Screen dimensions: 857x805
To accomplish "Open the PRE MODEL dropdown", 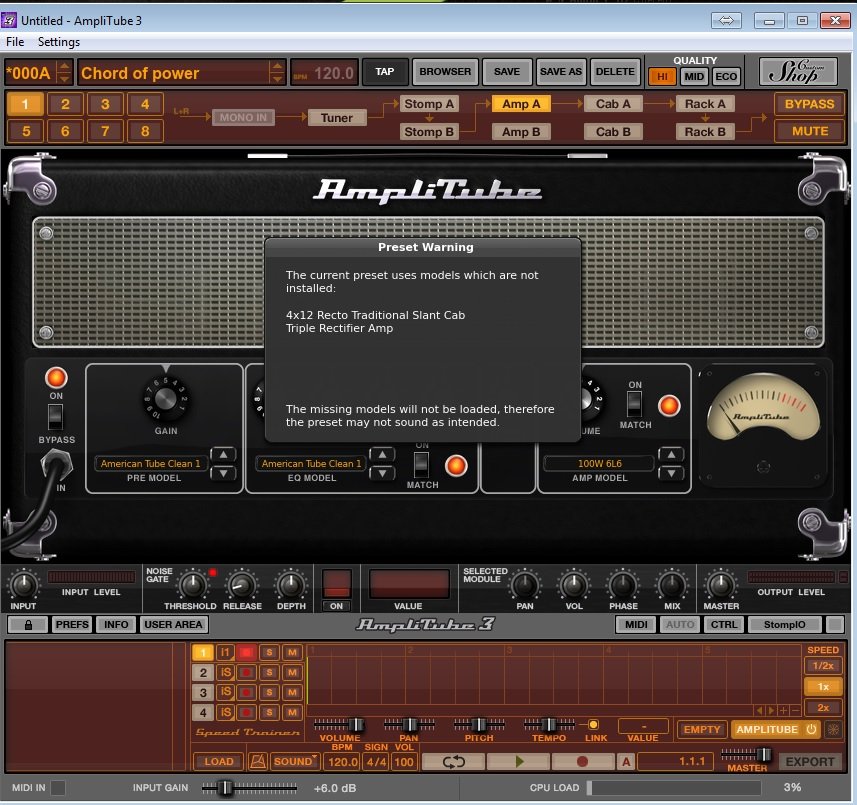I will point(149,464).
